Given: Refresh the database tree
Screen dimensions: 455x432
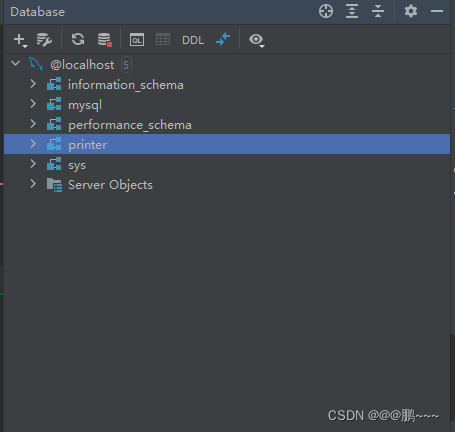Looking at the screenshot, I should click(78, 39).
